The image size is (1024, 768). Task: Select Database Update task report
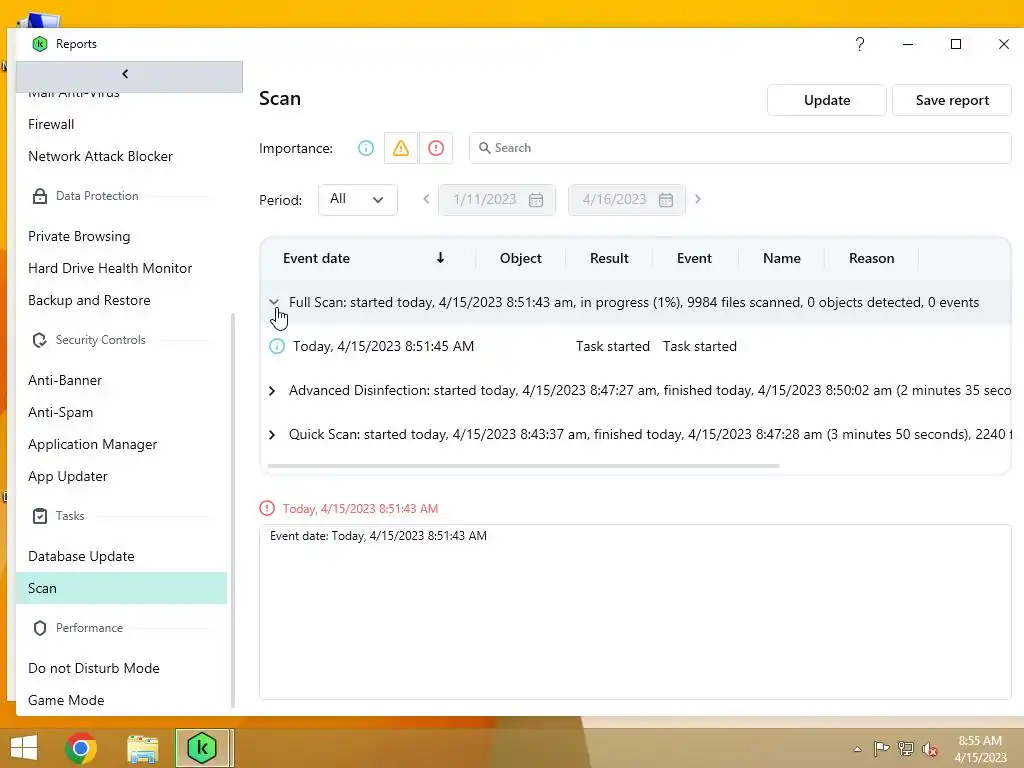(81, 556)
